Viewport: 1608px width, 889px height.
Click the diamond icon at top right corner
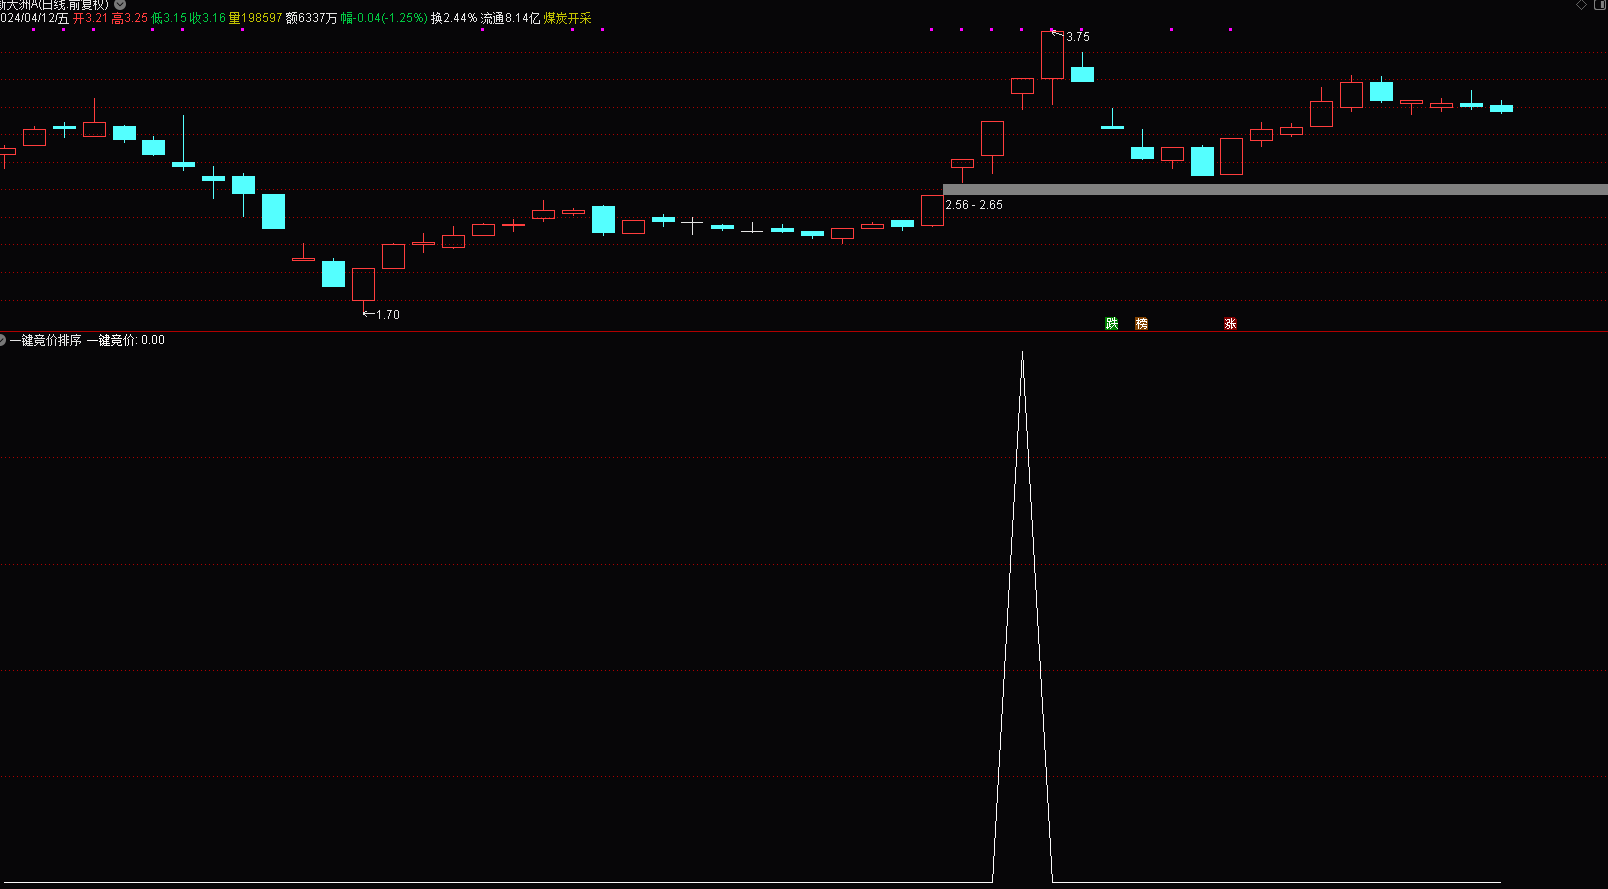pyautogui.click(x=1582, y=5)
